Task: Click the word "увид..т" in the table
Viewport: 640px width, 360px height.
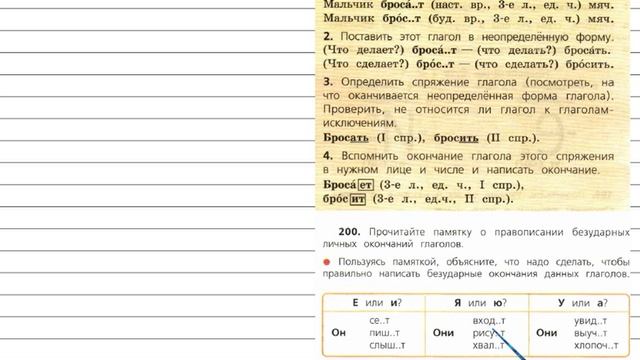Action: click(590, 320)
